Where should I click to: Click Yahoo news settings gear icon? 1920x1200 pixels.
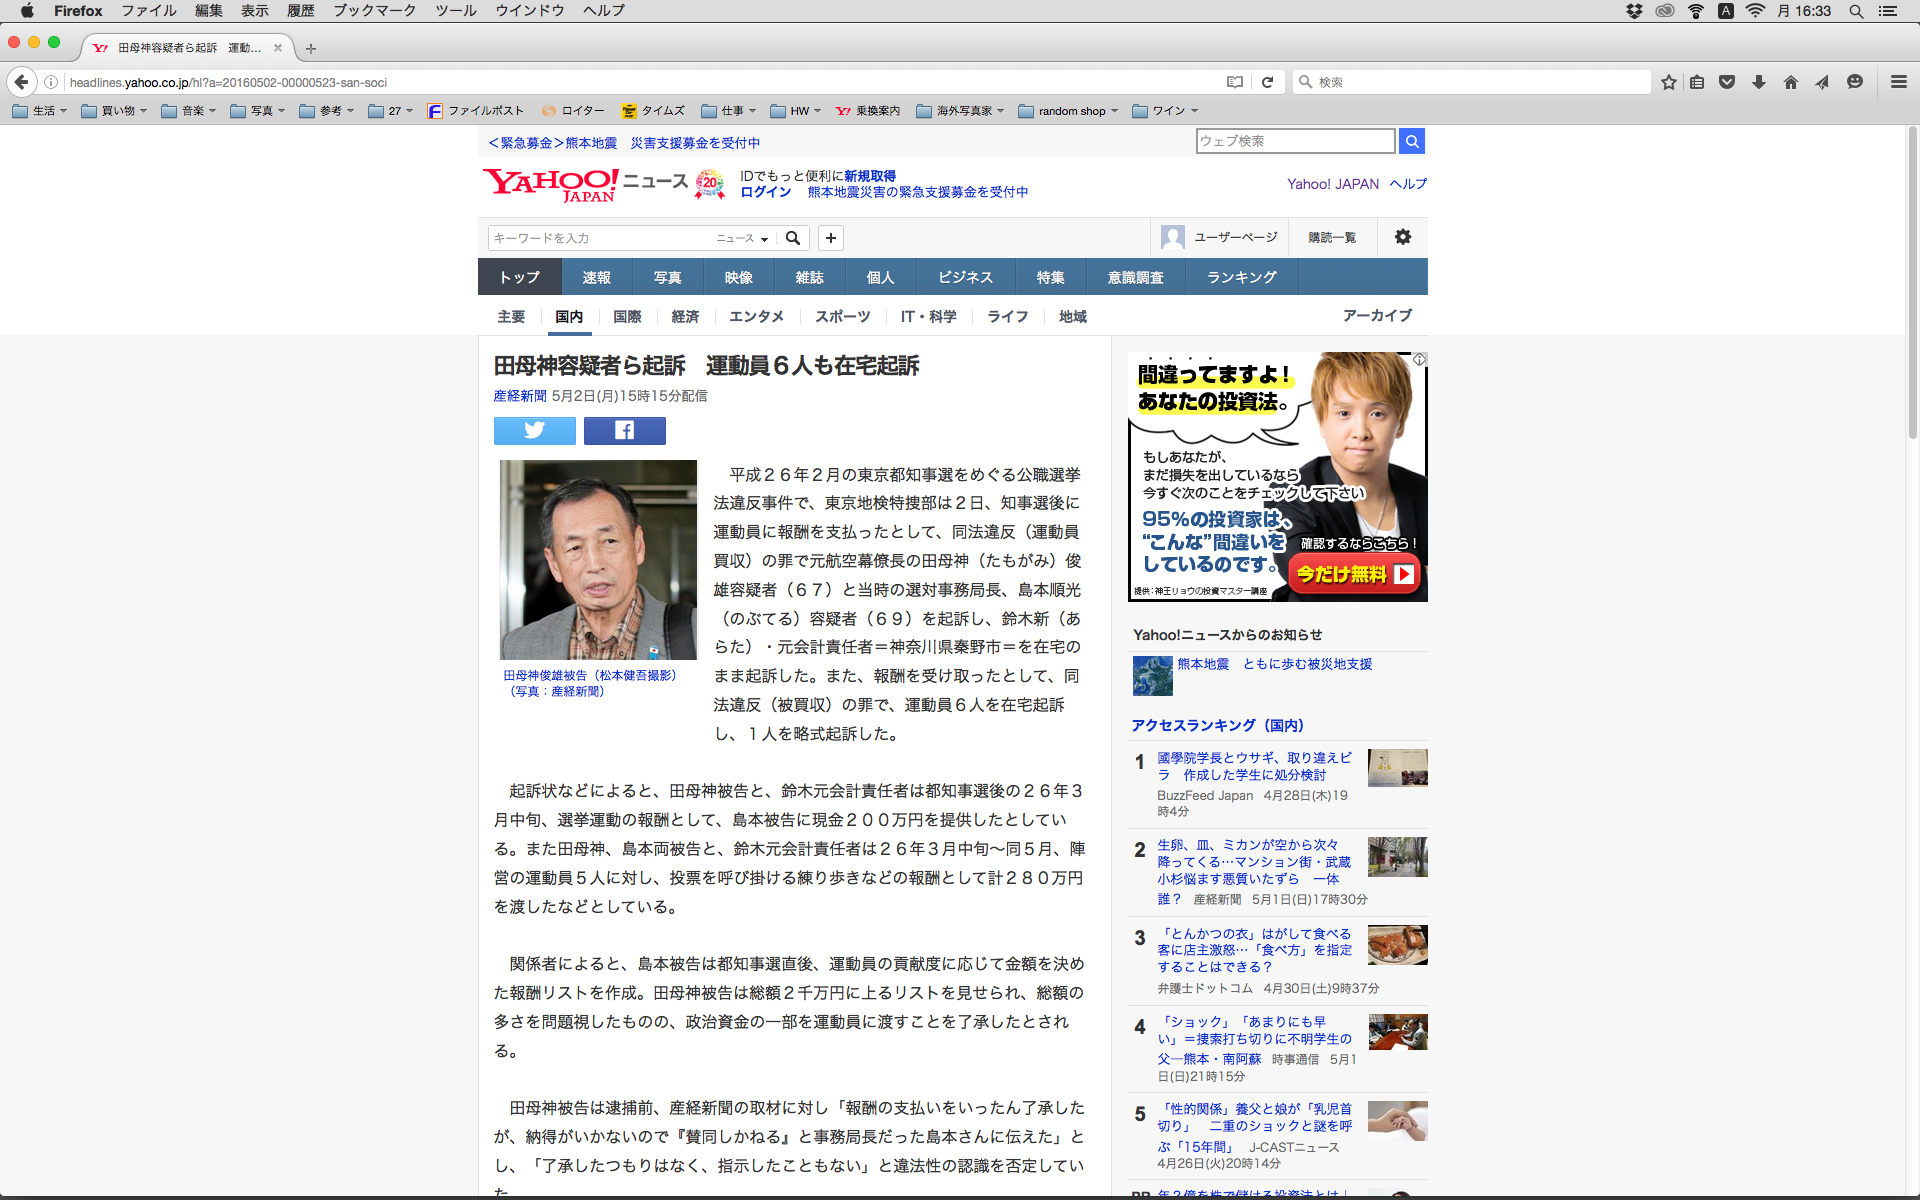[x=1402, y=237]
